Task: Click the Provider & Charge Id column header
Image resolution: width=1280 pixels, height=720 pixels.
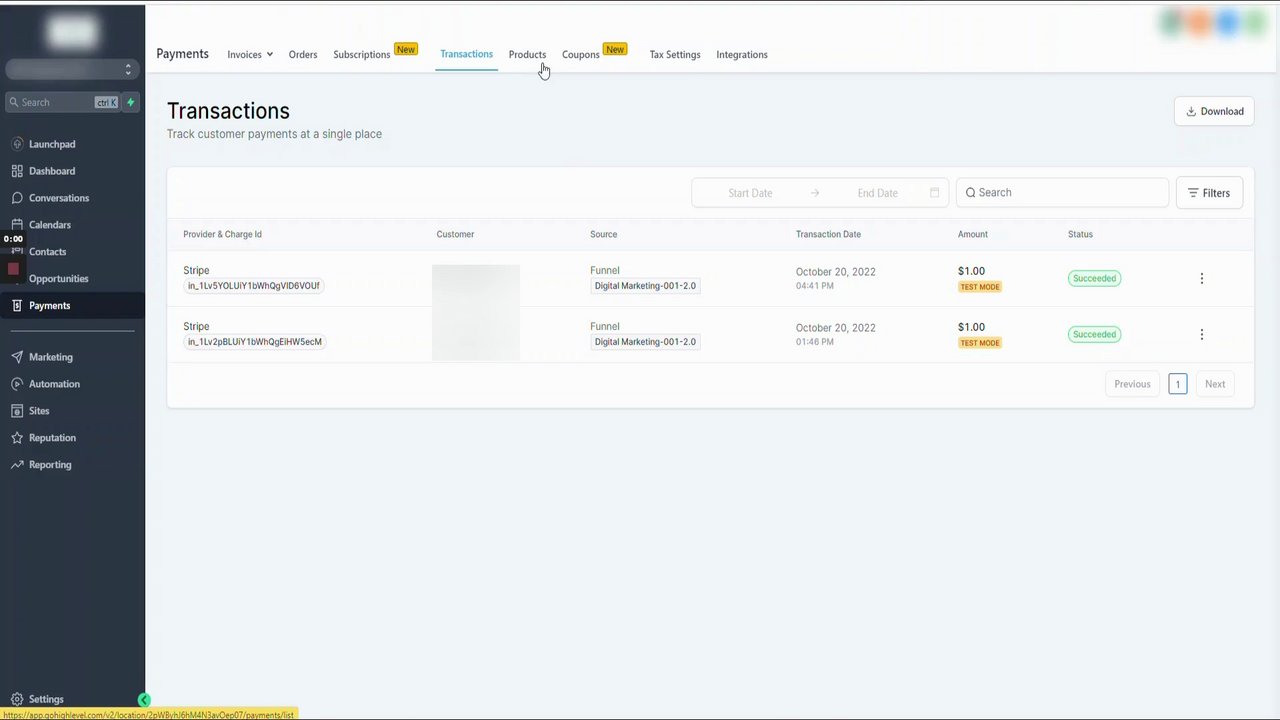Action: coord(222,234)
